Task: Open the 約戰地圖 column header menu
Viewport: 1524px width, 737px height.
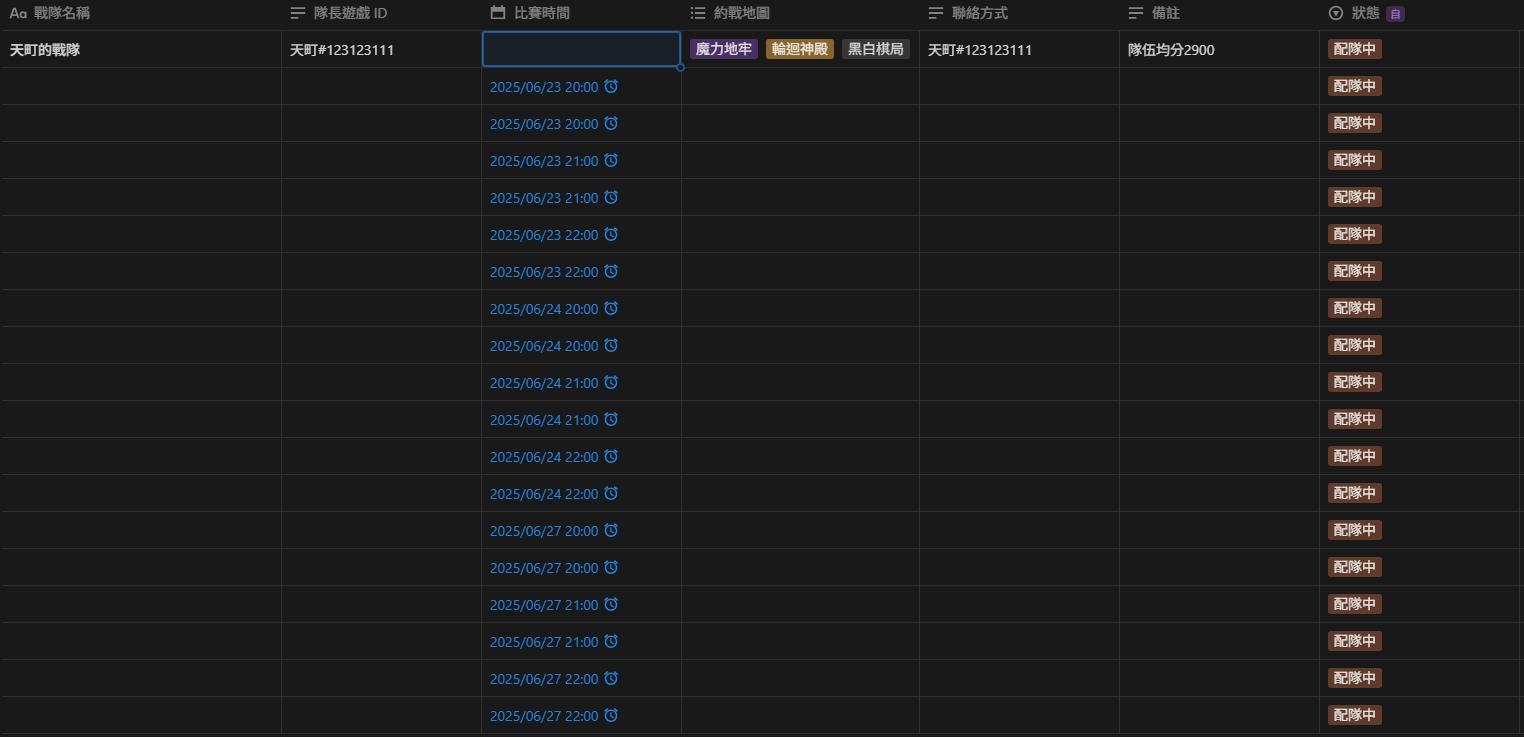Action: click(x=742, y=13)
